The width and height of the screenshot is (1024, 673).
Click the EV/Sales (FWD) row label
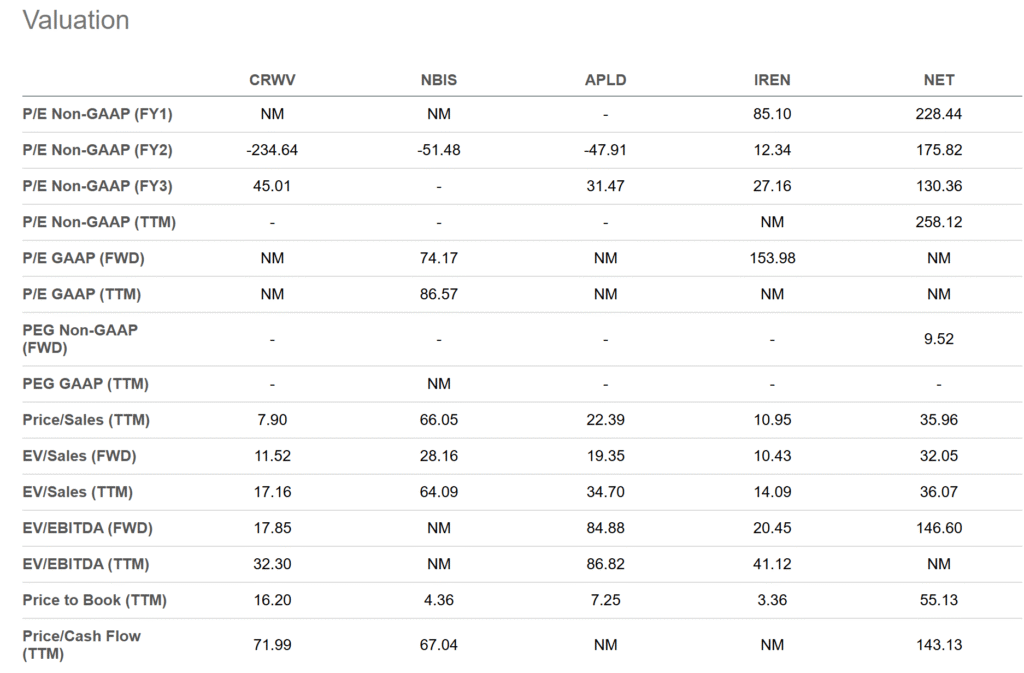tap(79, 456)
